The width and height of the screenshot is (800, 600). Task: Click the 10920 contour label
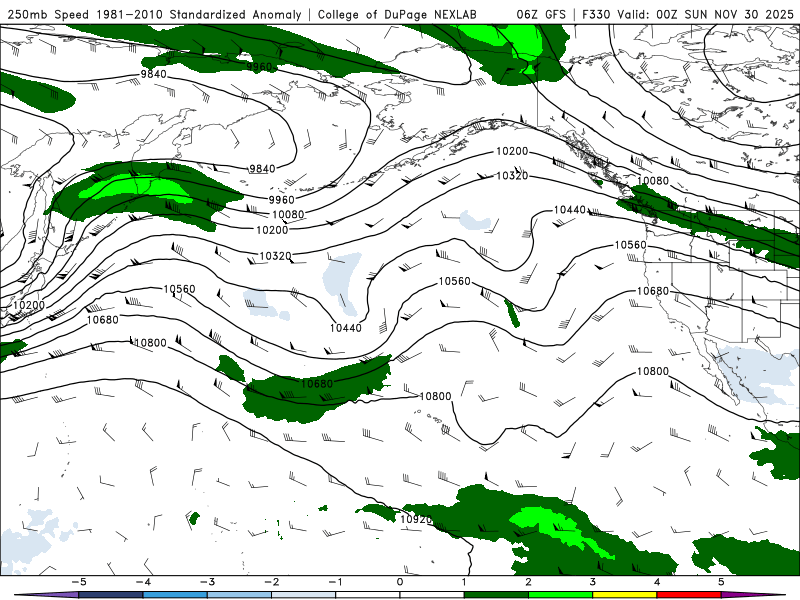(416, 519)
